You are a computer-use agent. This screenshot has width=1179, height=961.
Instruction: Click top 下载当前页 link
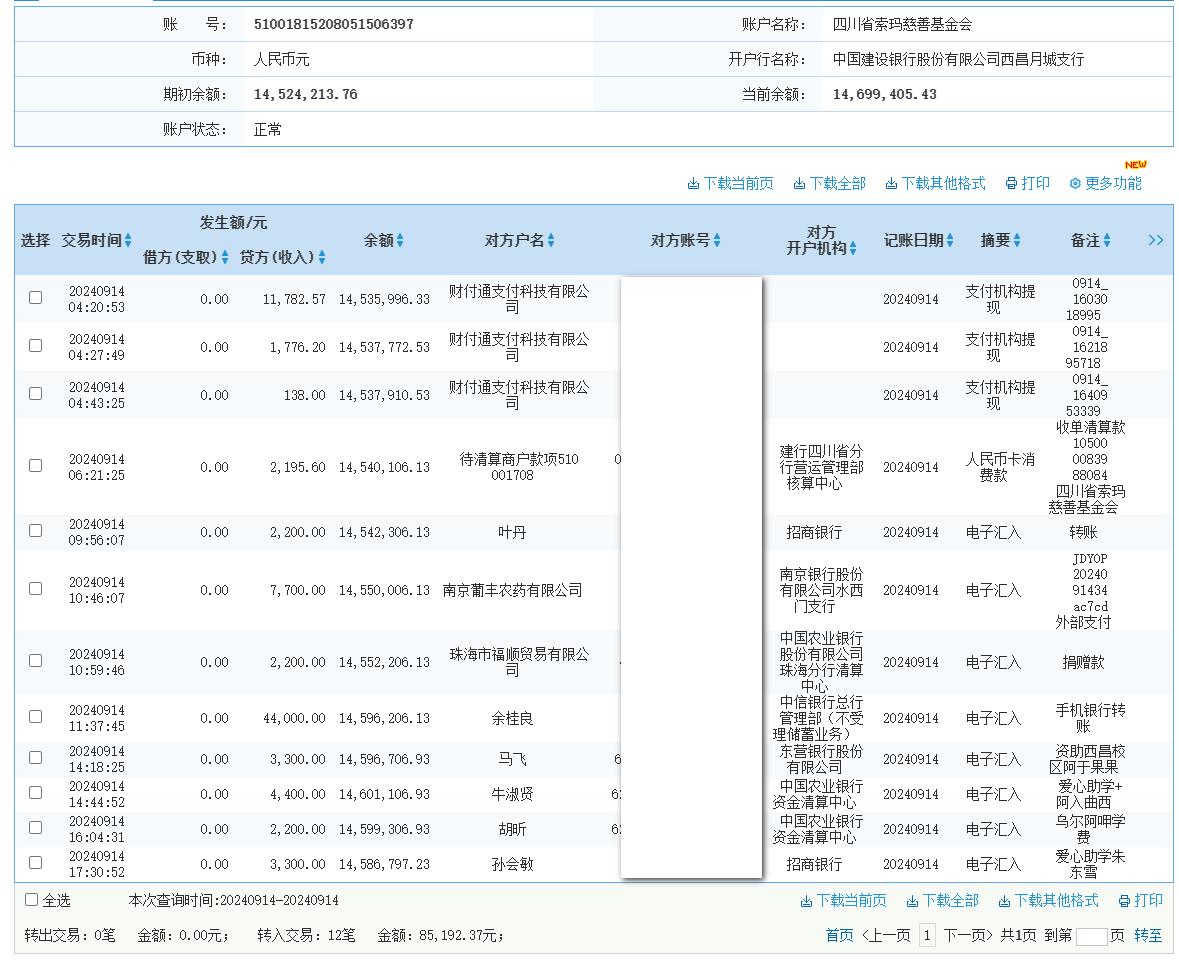pos(738,183)
